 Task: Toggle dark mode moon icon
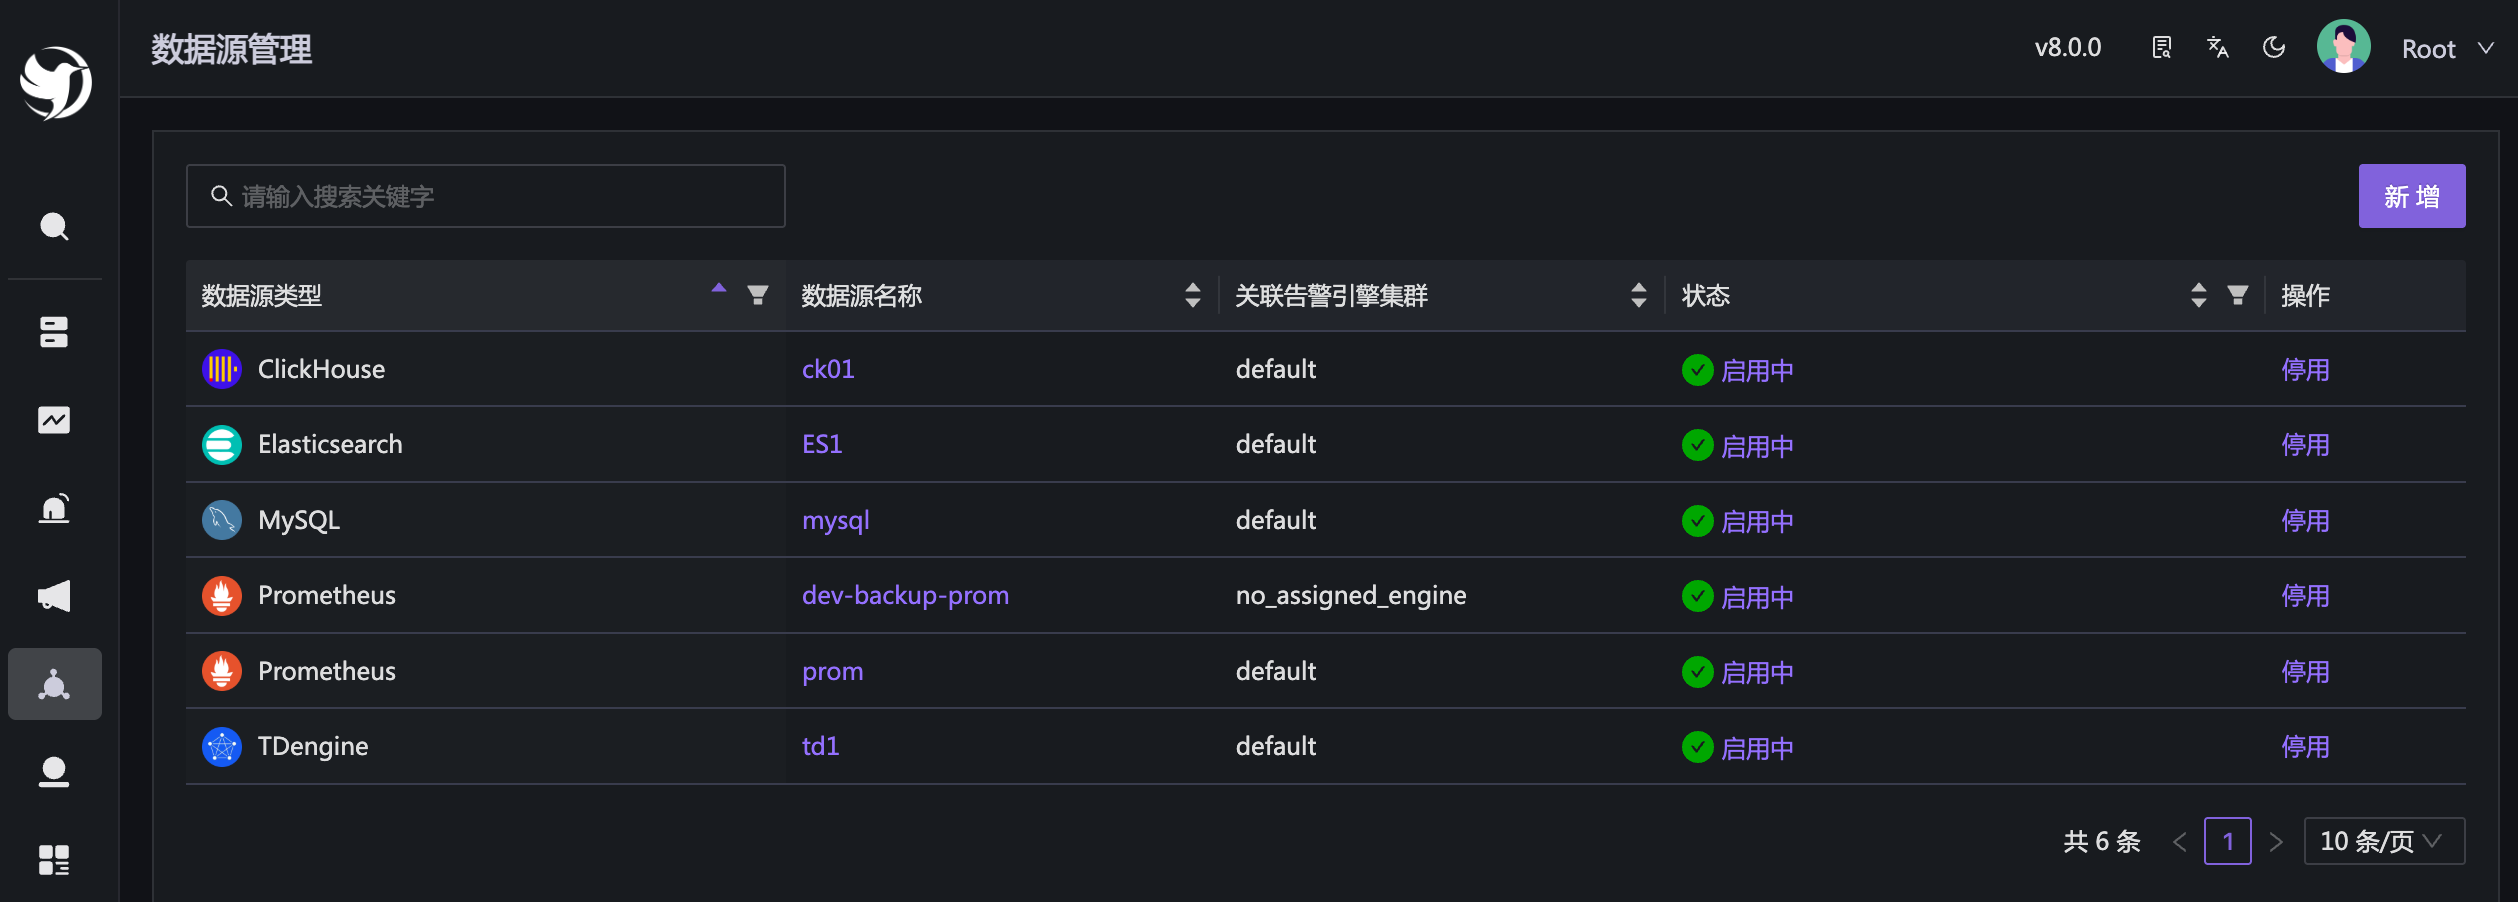(x=2273, y=48)
